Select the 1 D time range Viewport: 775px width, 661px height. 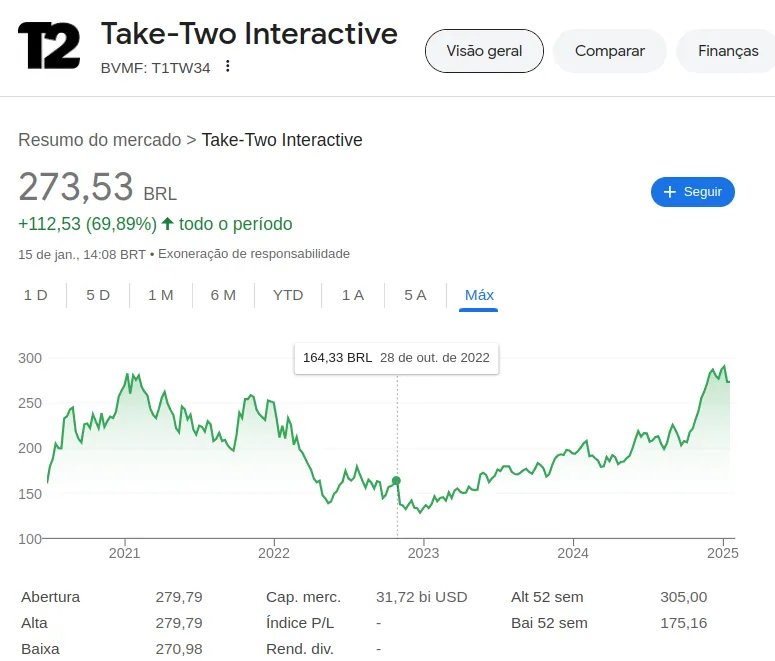36,295
